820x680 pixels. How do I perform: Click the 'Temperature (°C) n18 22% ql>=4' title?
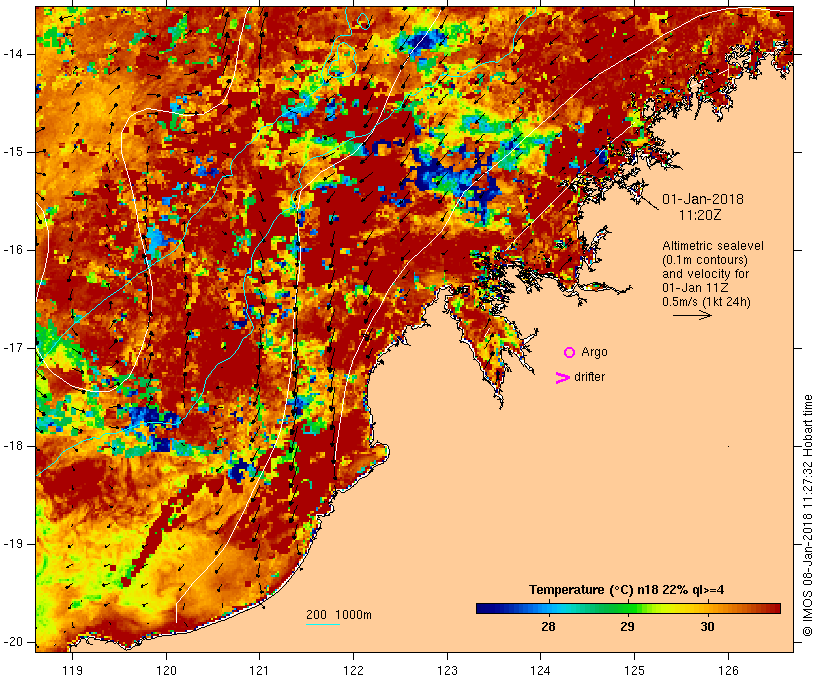pyautogui.click(x=627, y=590)
